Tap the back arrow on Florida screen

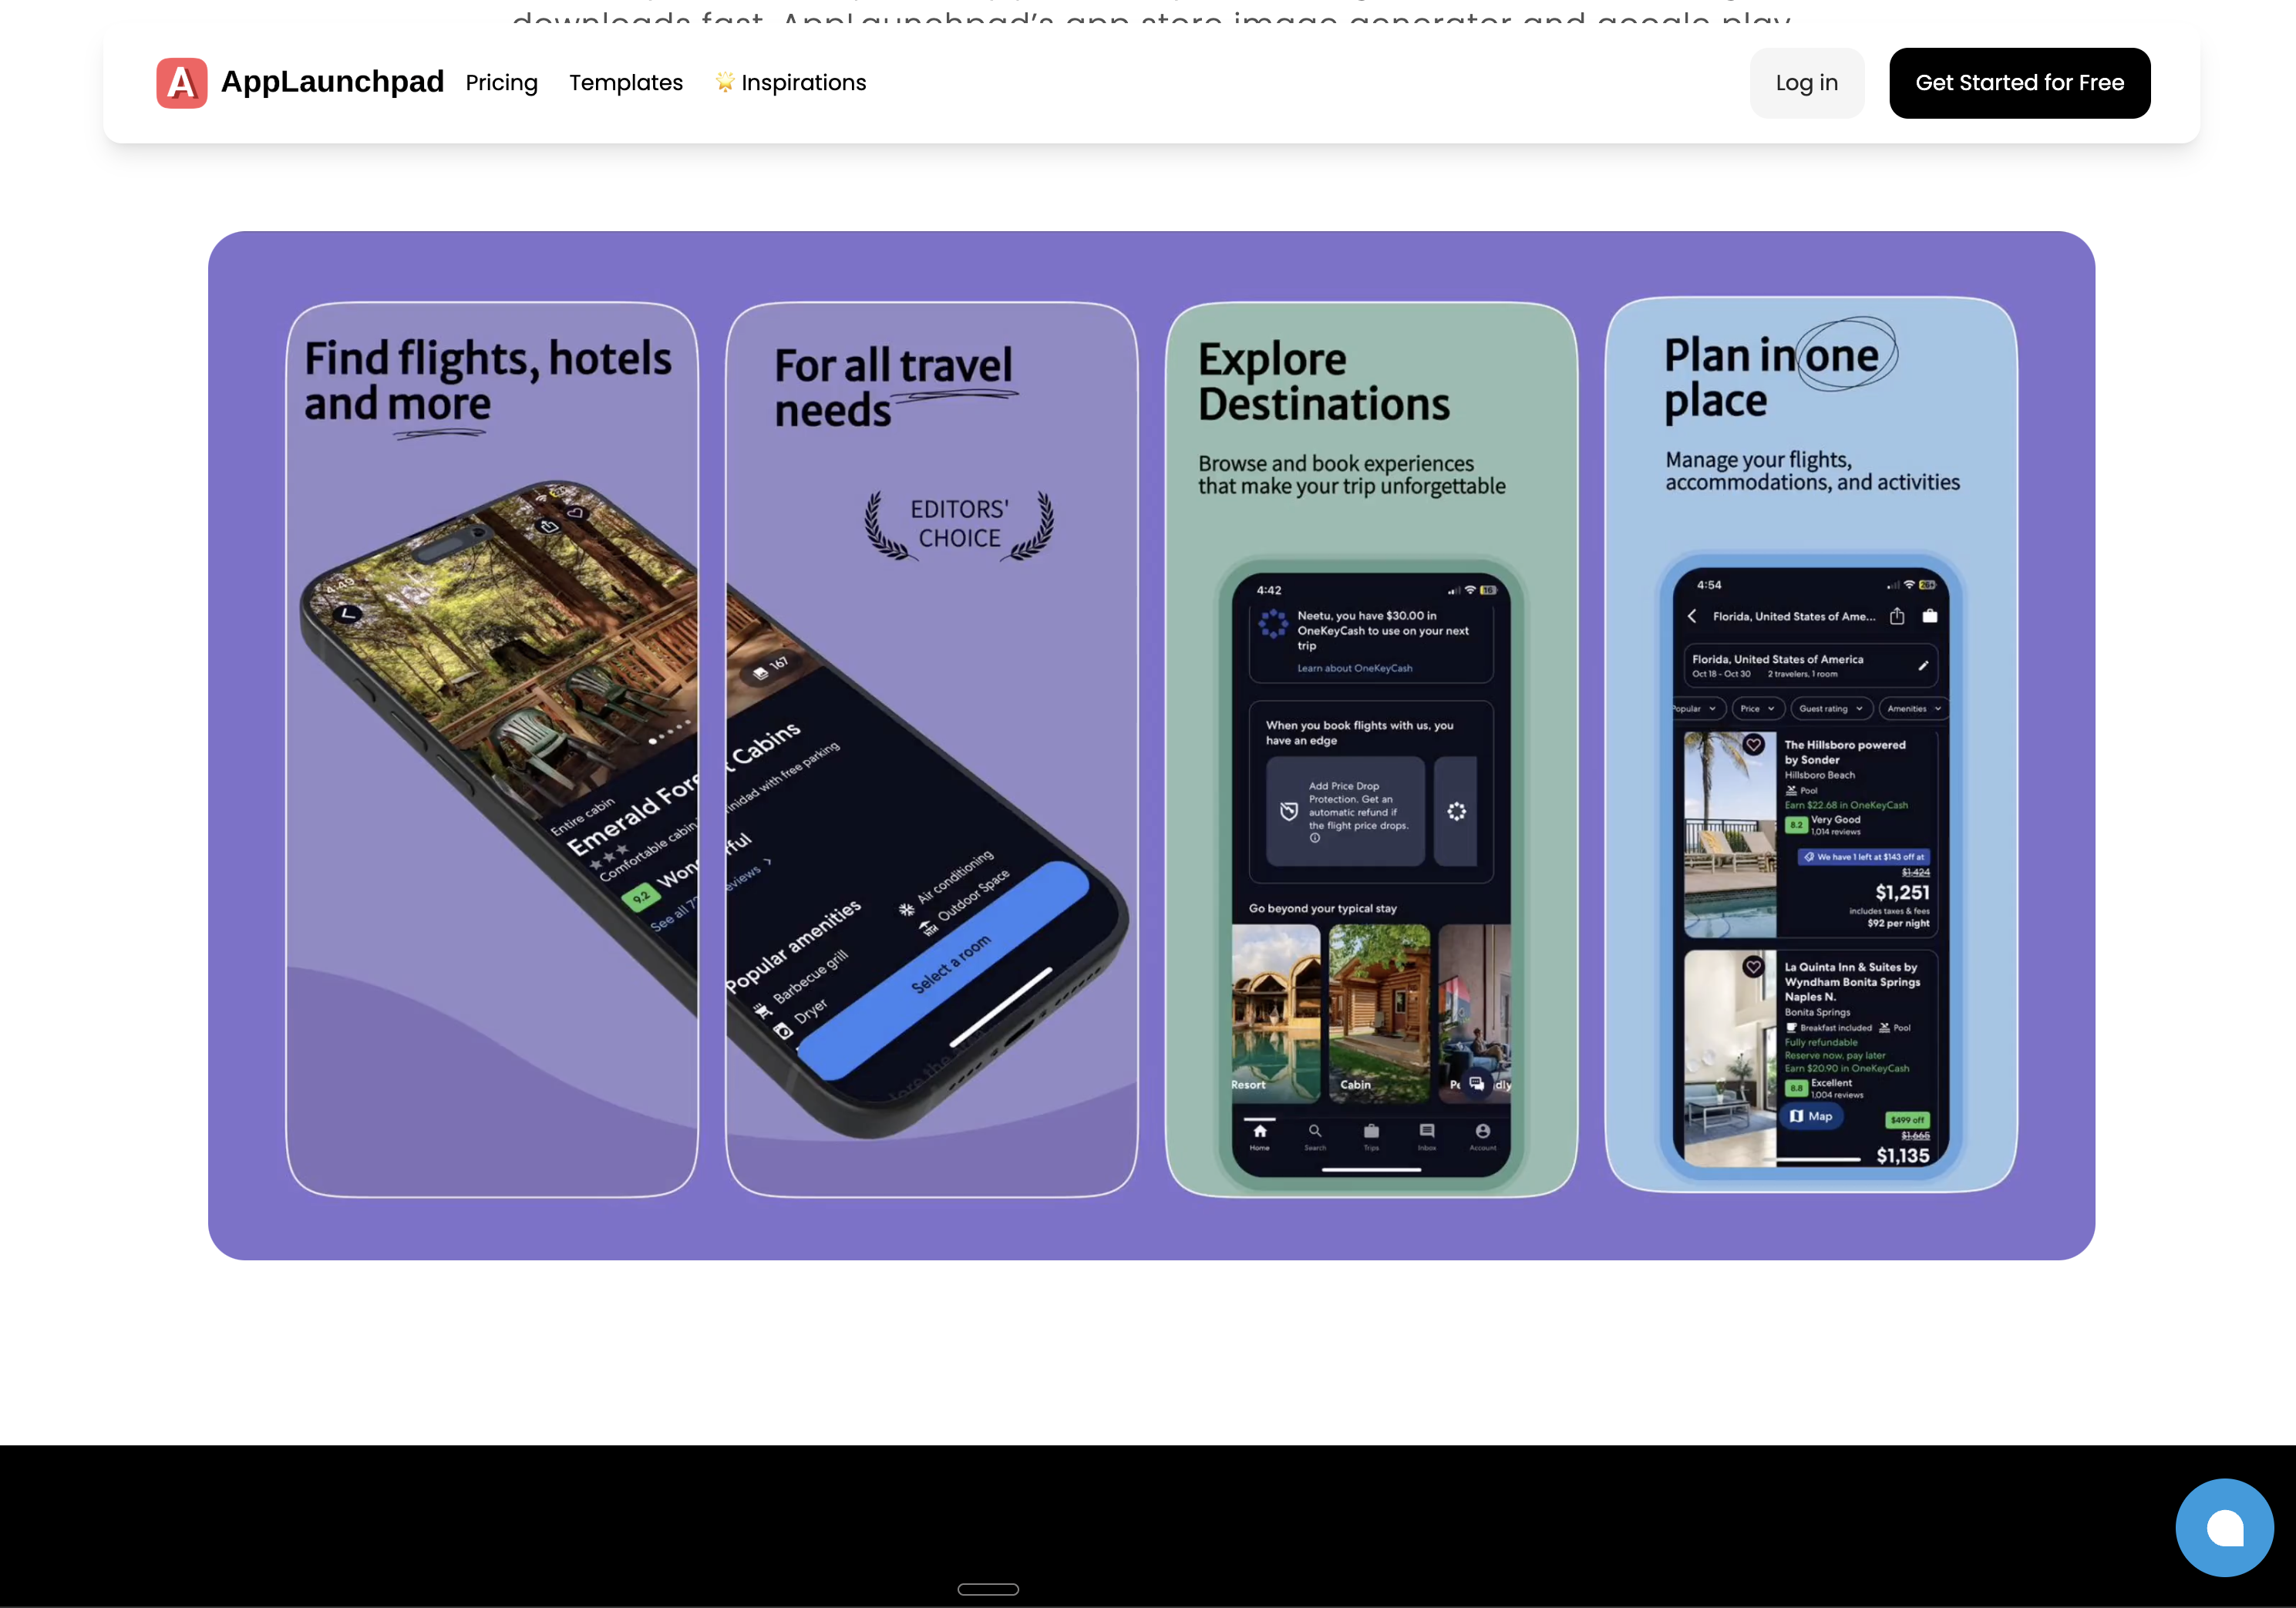(1692, 616)
